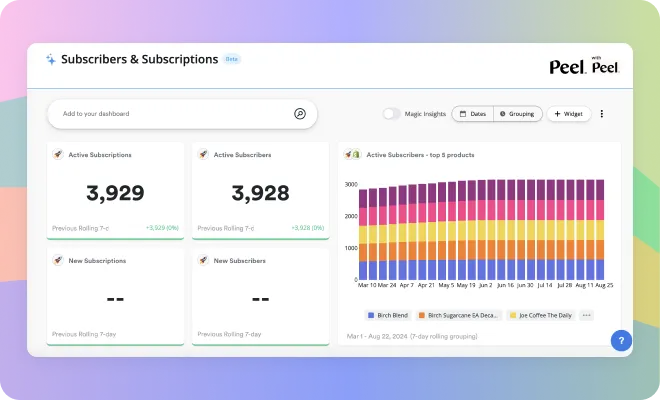Click the +3,929 (0%) change indicator
This screenshot has height=400, width=660.
[x=162, y=228]
